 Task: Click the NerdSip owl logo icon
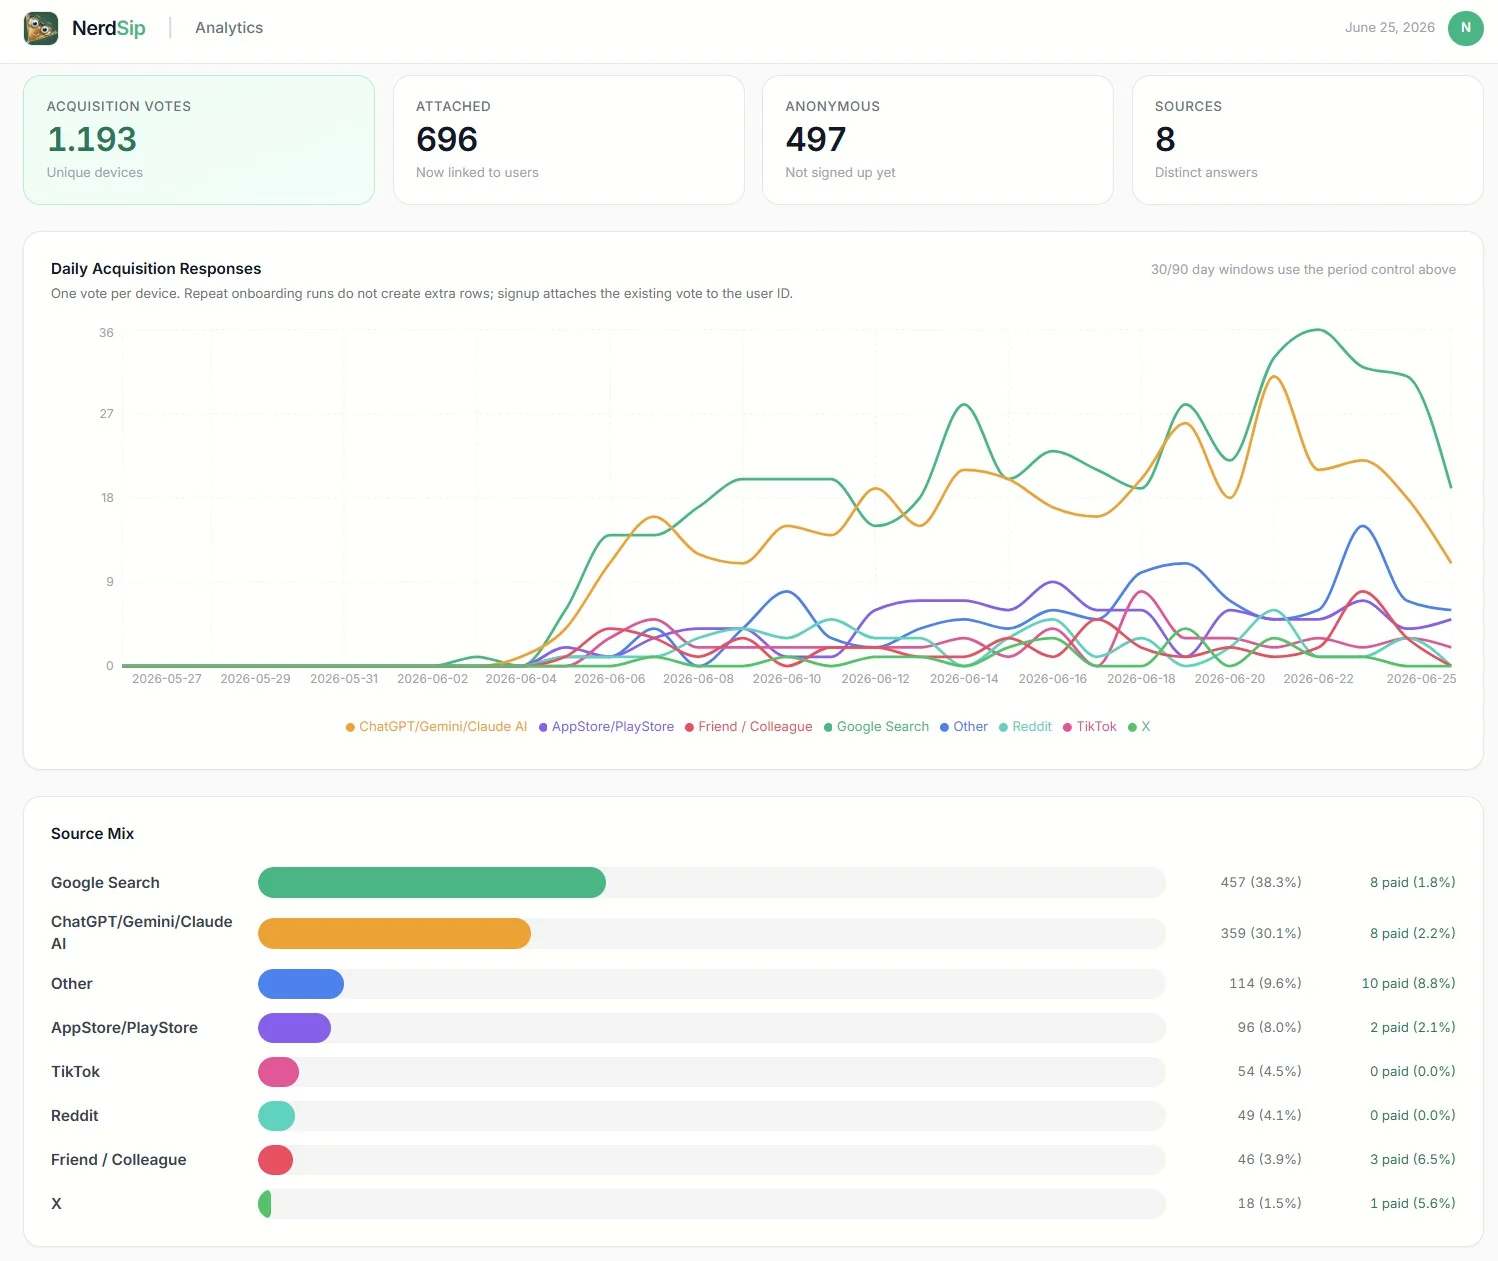pyautogui.click(x=41, y=28)
